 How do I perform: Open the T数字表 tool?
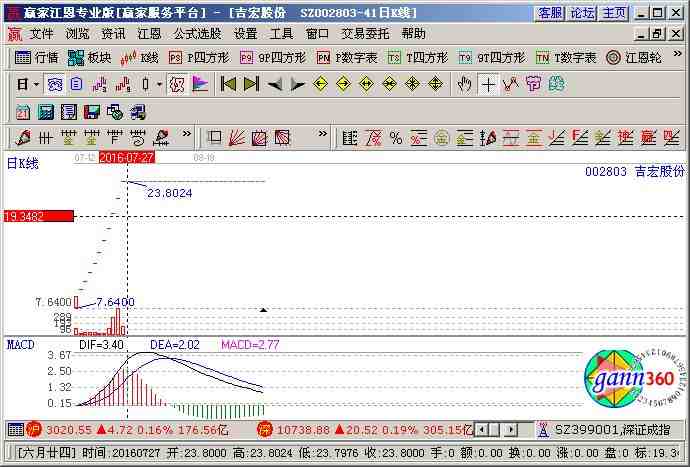[x=566, y=58]
